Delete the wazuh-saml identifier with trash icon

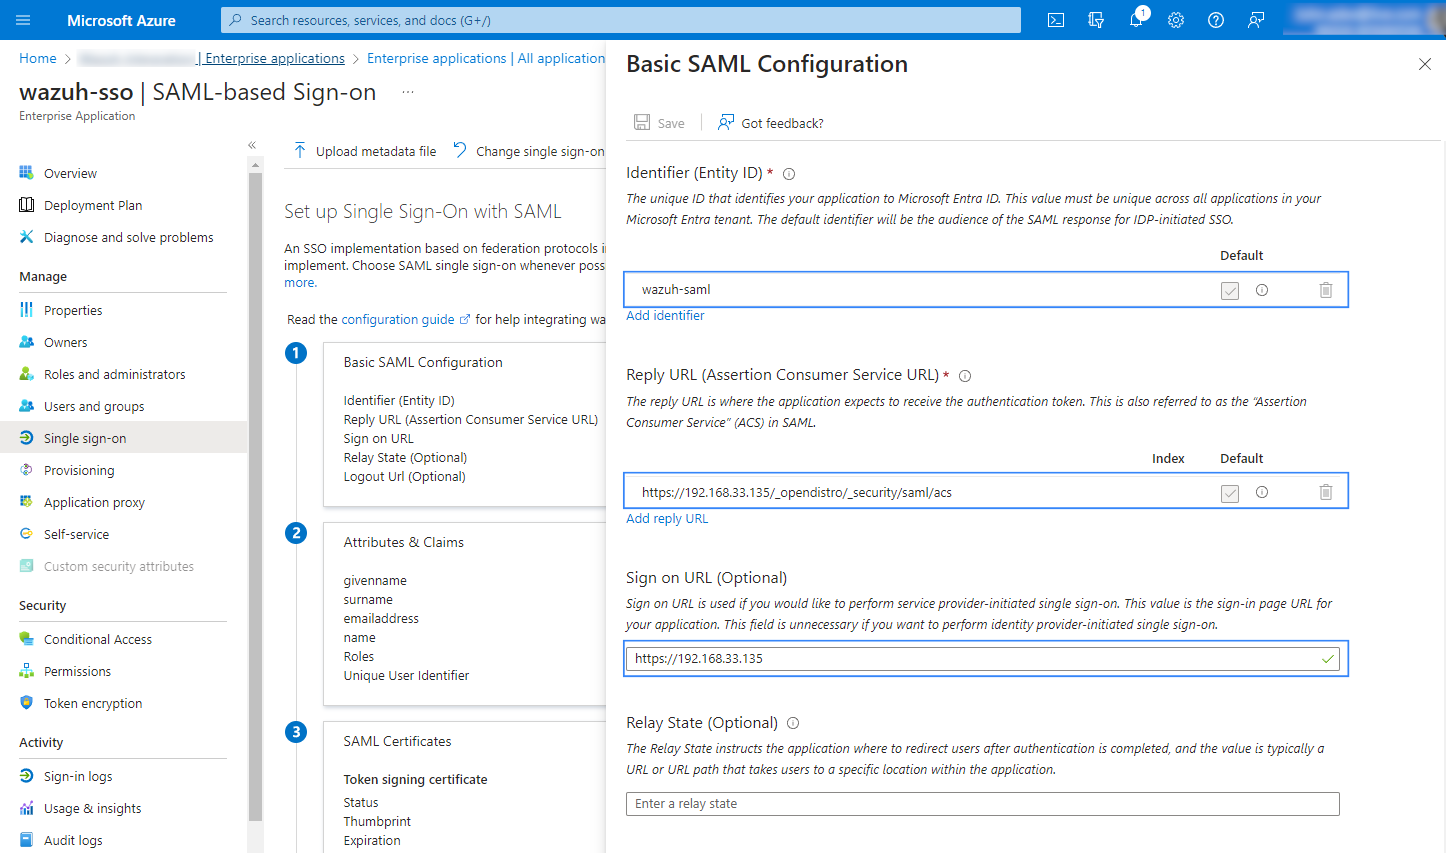(1325, 290)
